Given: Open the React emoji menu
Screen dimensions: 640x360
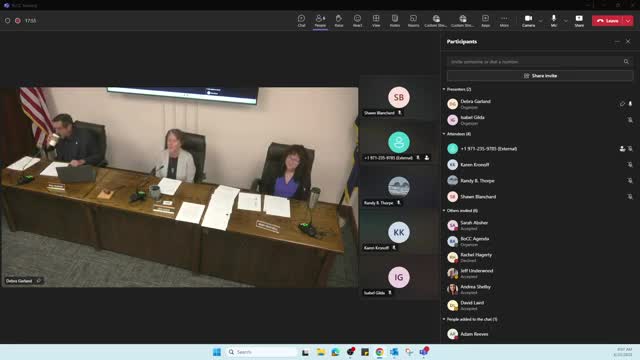Looking at the screenshot, I should [358, 20].
